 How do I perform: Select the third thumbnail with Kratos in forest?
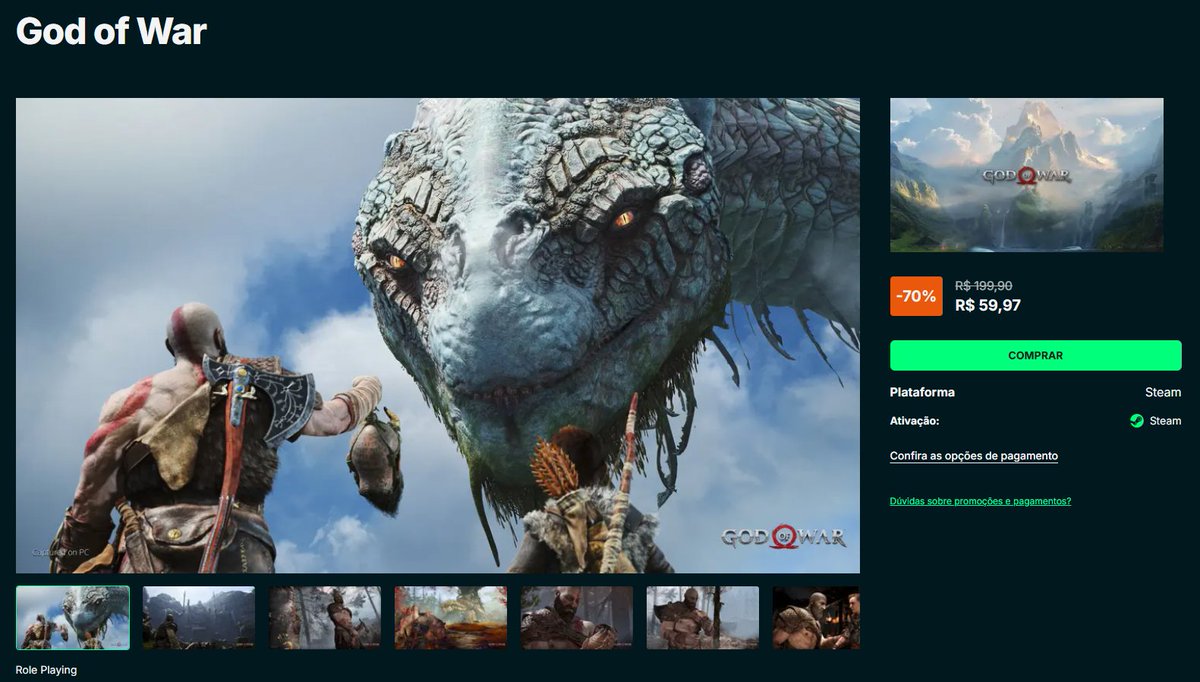[x=325, y=618]
